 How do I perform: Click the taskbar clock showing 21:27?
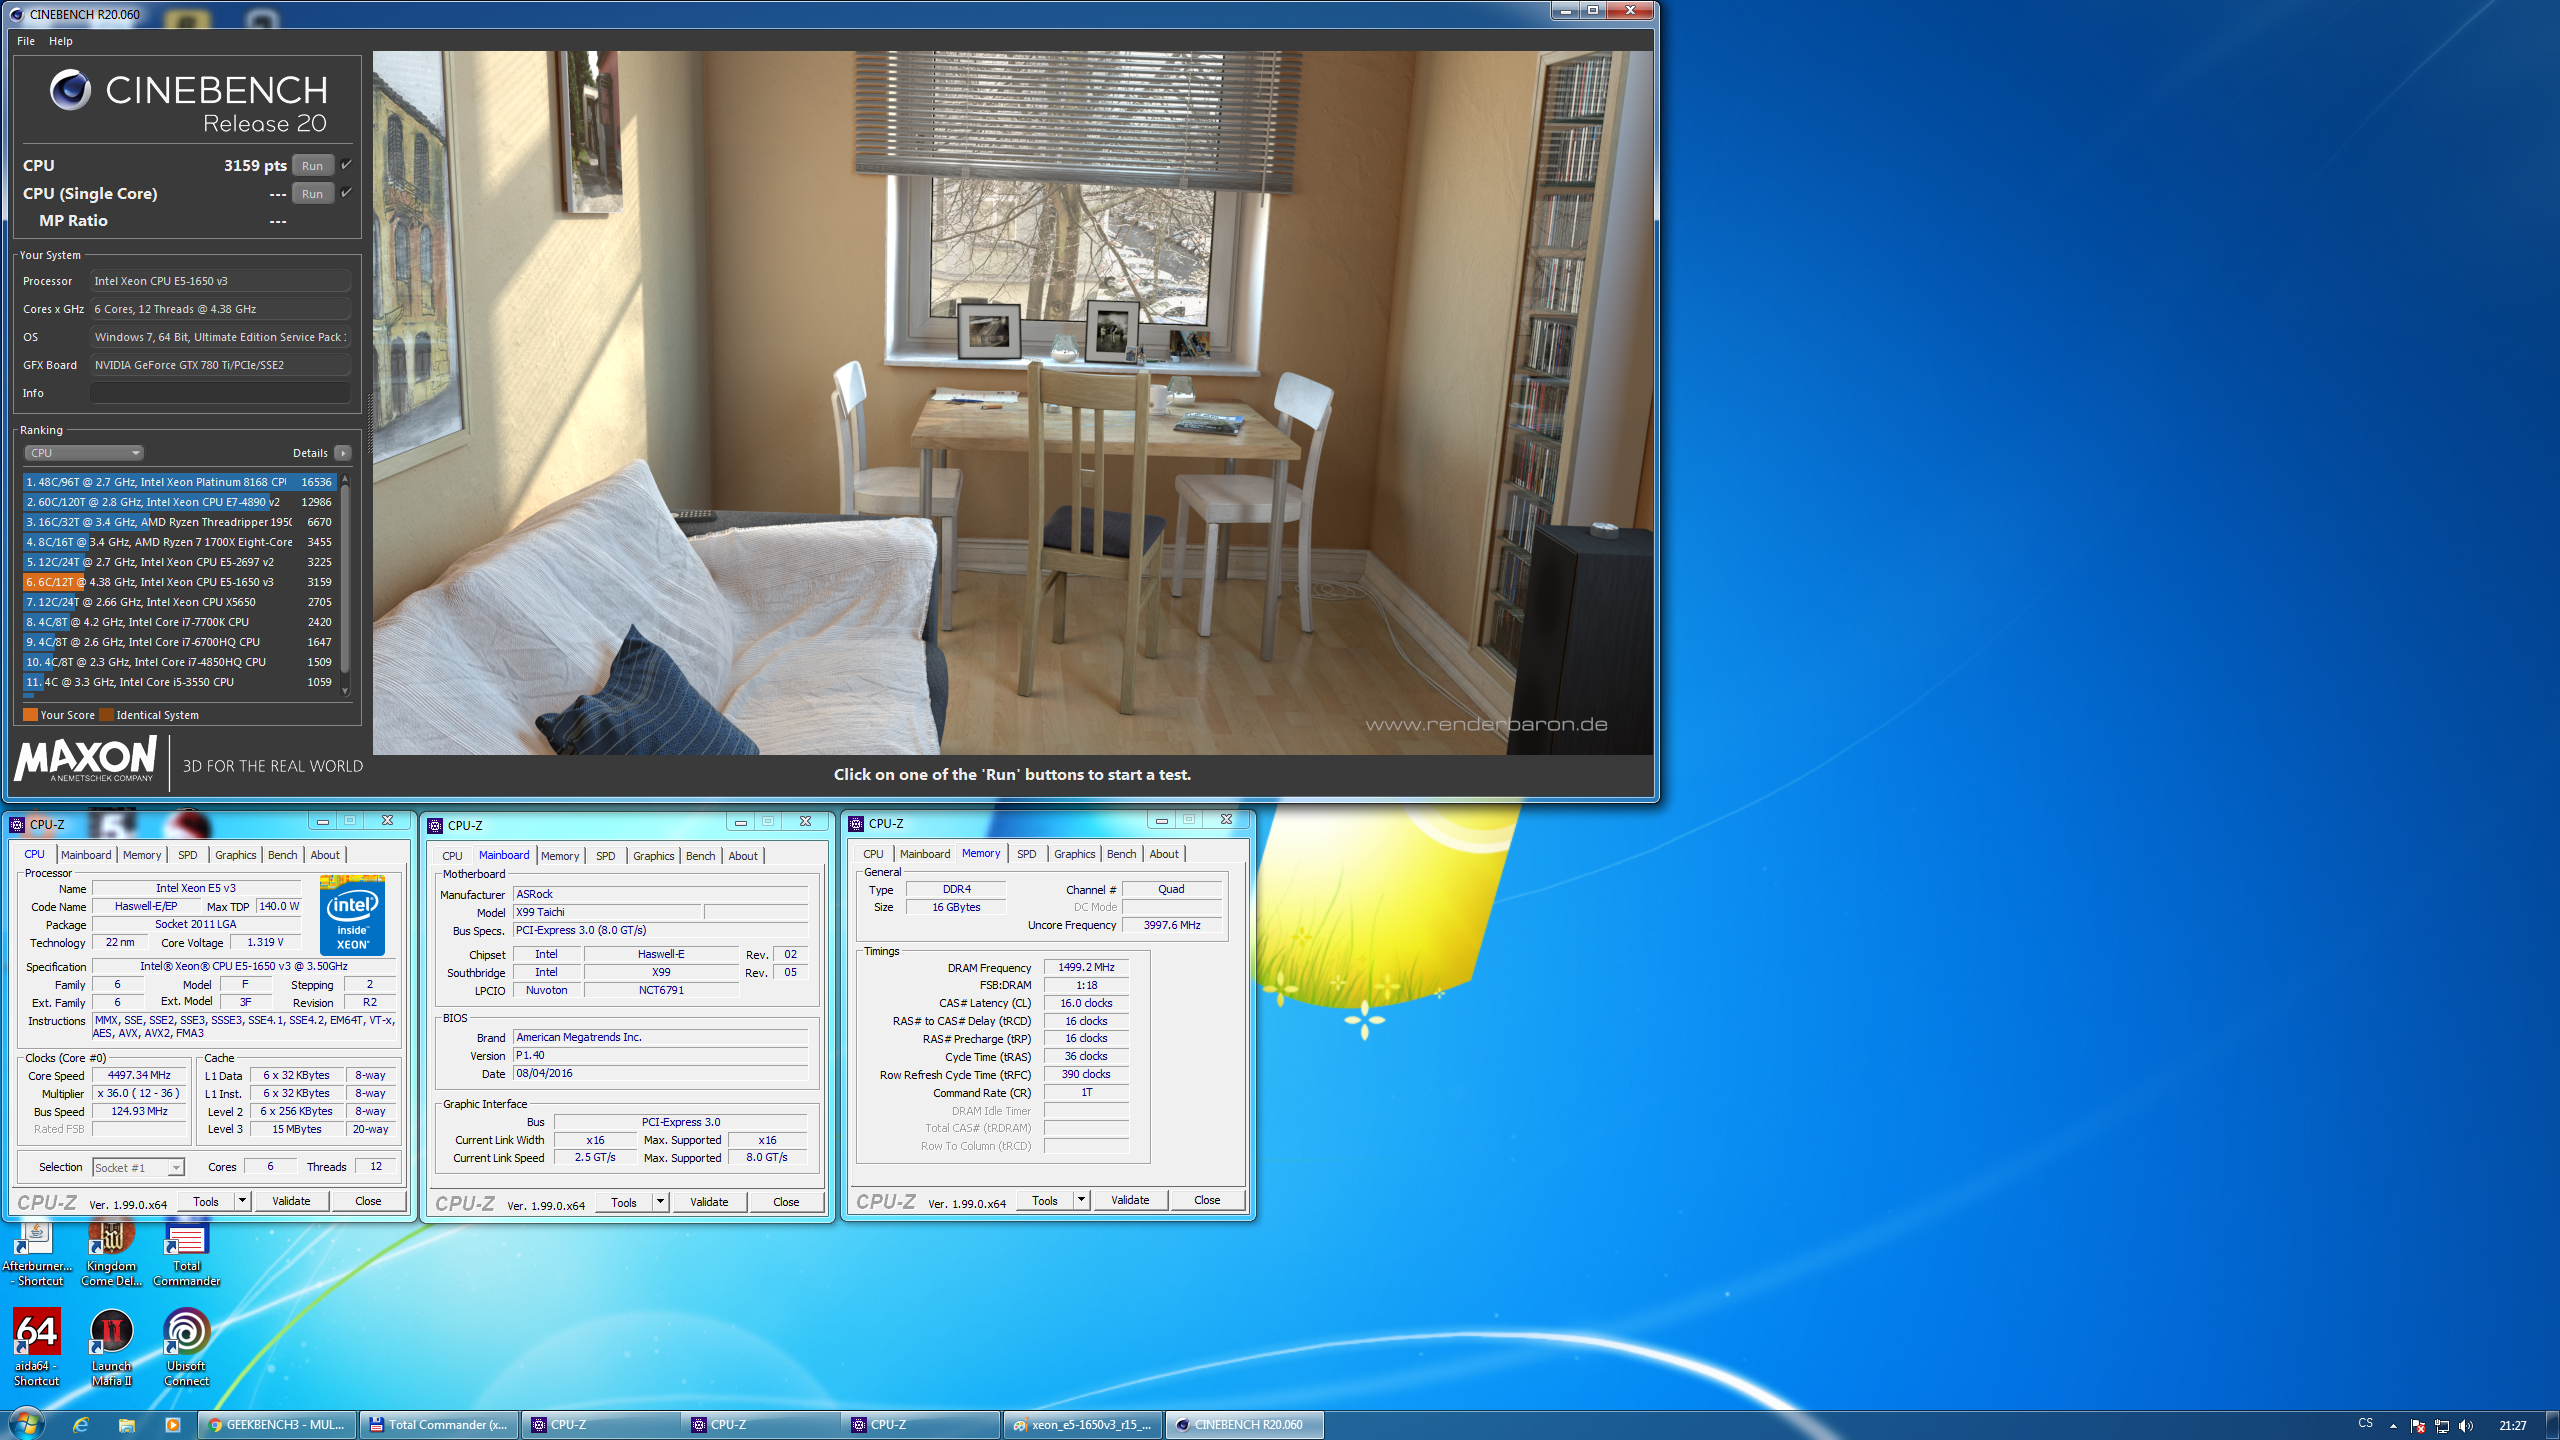click(2512, 1426)
